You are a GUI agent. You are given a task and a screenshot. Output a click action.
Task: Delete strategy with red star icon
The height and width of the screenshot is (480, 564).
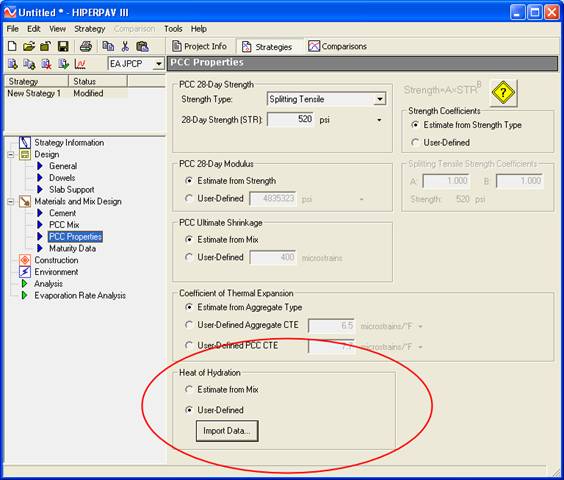coord(46,64)
